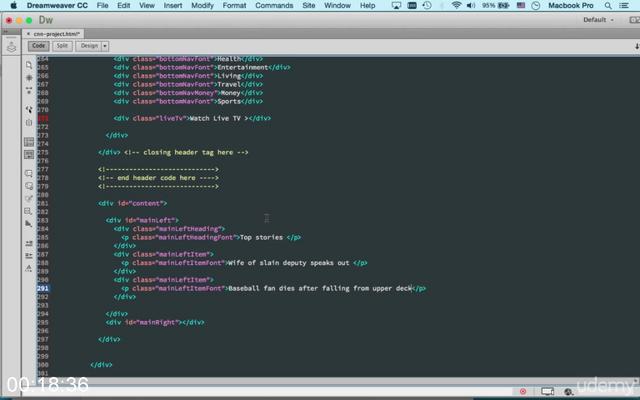Click the Remove Comment icon
Image resolution: width=640 pixels, height=400 pixels.
click(x=29, y=186)
